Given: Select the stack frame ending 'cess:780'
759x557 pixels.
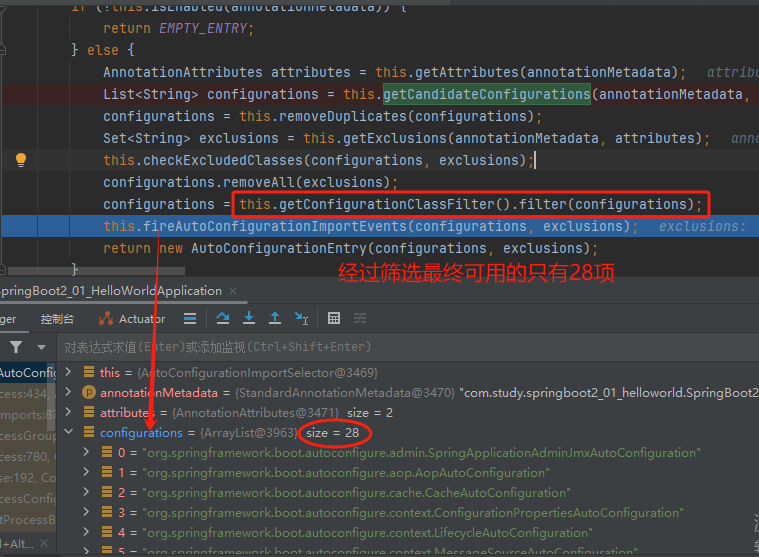Looking at the screenshot, I should tap(28, 457).
